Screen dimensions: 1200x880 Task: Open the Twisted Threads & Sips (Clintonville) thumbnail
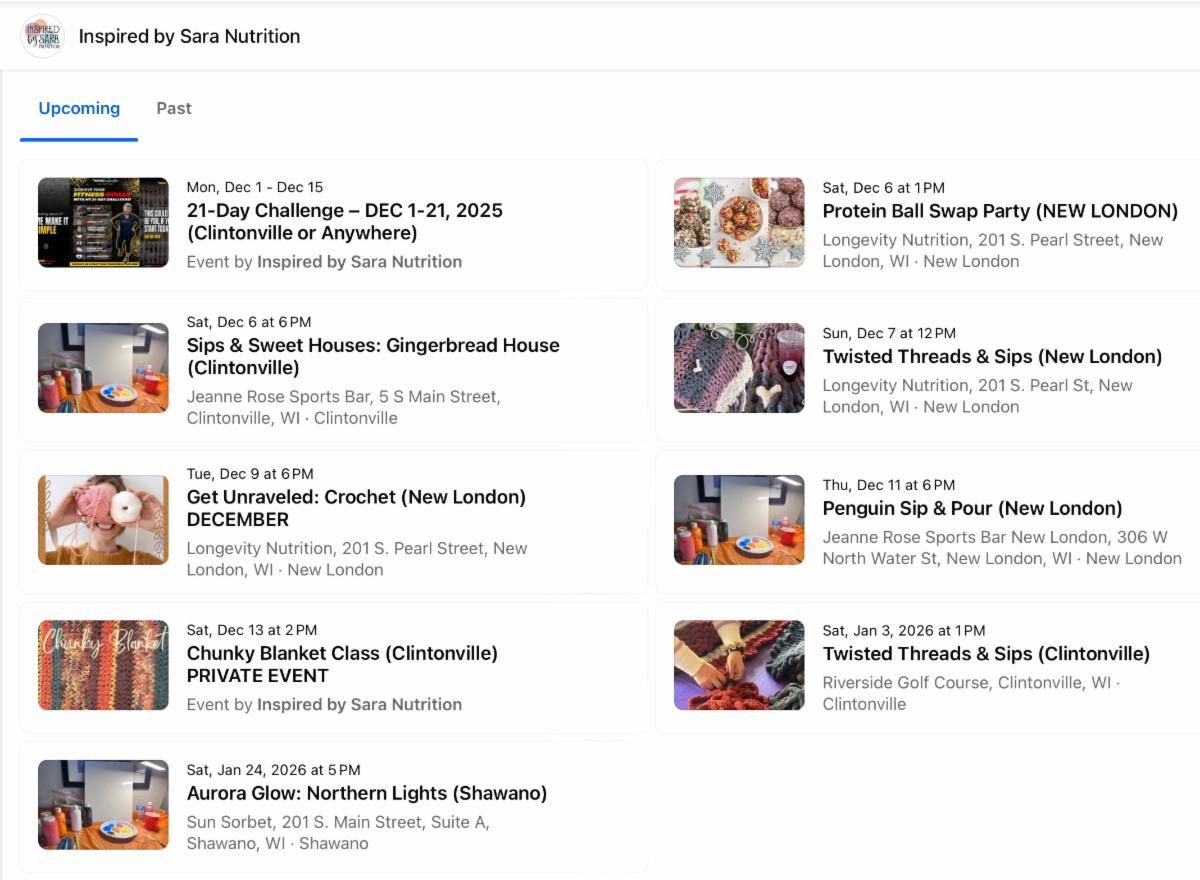(739, 665)
